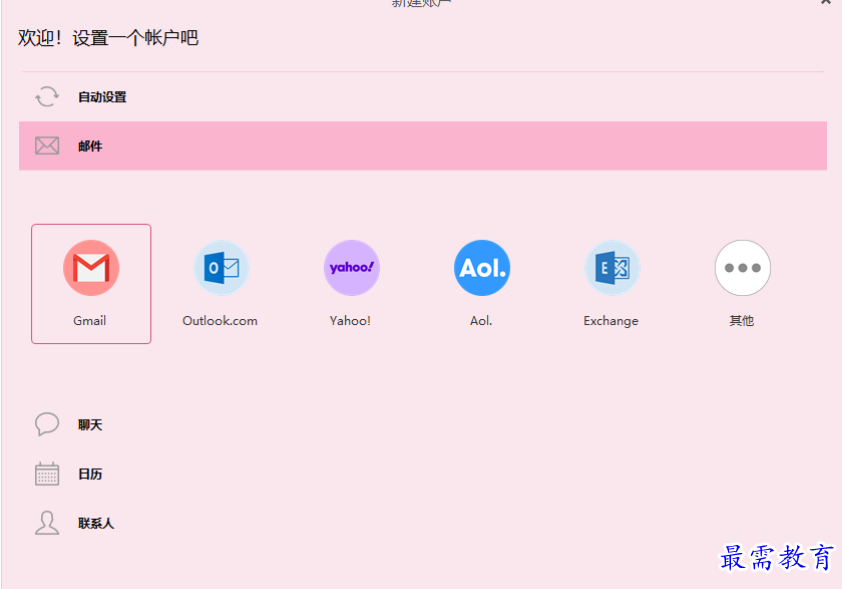
Task: Click the 其他 label text
Action: [x=742, y=321]
